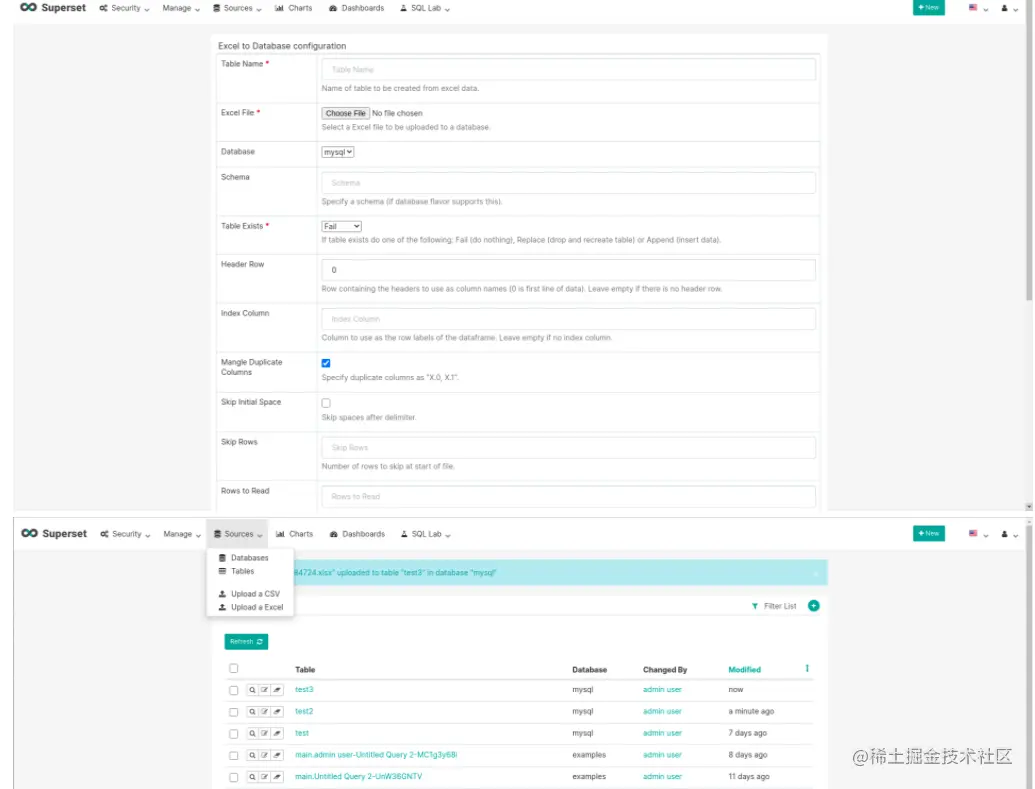Screen dimensions: 1035x789
Task: Open Charts in the navbar above the tables list
Action: pyautogui.click(x=294, y=533)
